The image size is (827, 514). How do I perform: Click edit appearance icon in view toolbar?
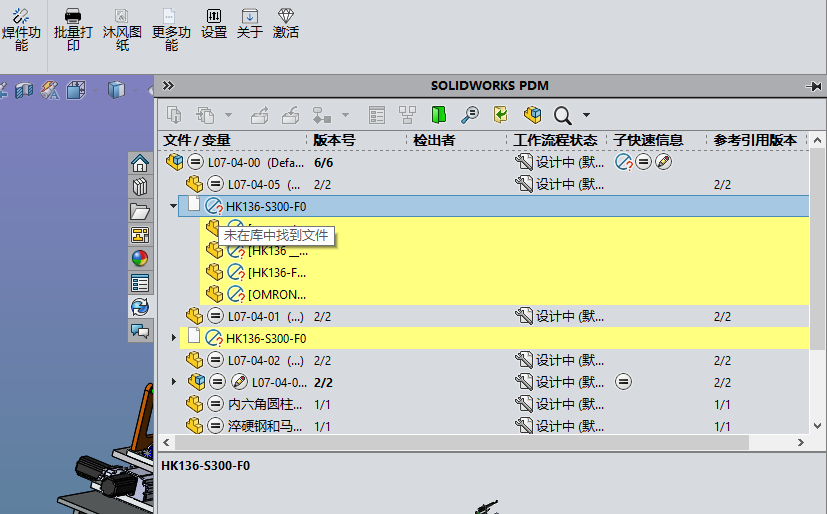click(50, 90)
